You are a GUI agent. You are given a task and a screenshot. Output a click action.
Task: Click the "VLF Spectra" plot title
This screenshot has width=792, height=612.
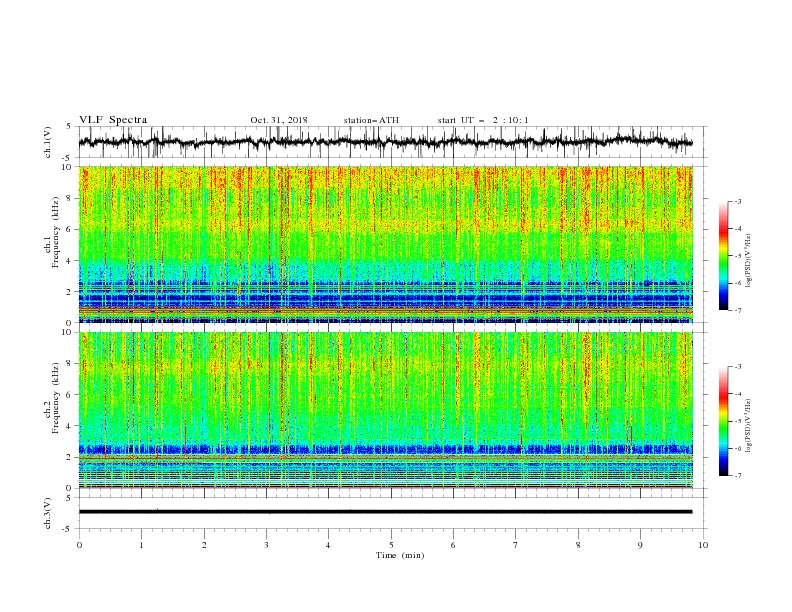(x=113, y=120)
